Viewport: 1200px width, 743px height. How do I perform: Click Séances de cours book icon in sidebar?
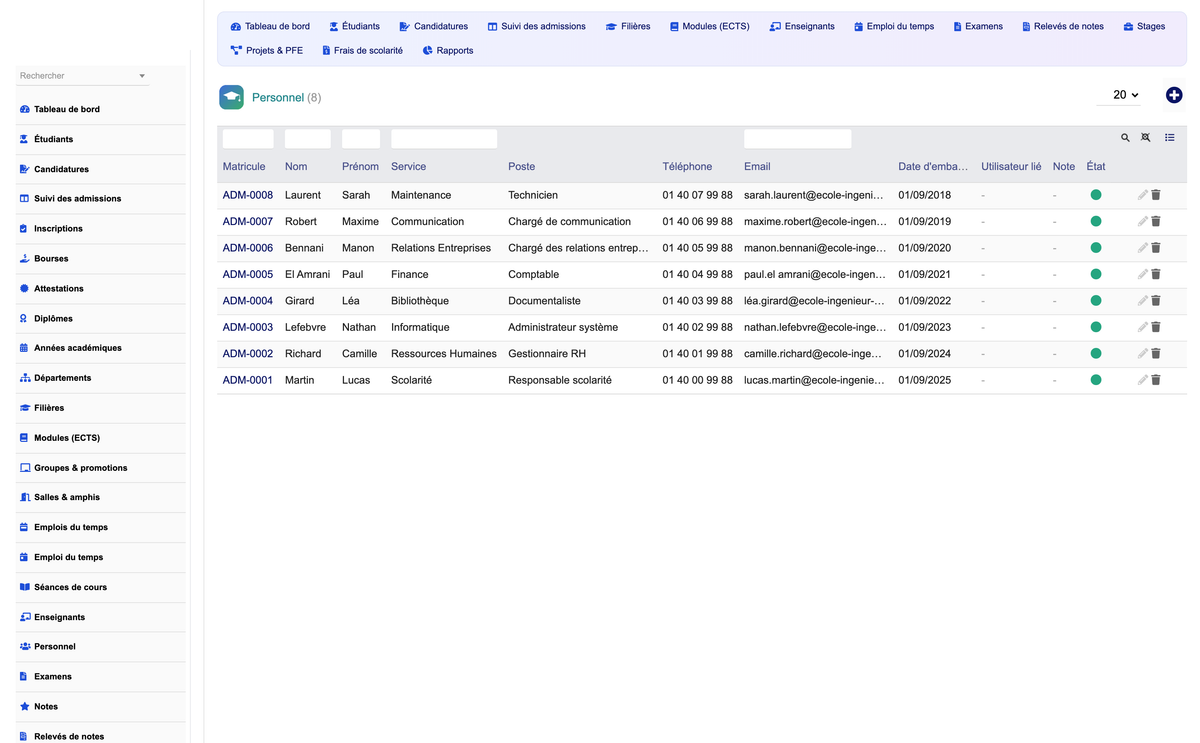point(25,587)
